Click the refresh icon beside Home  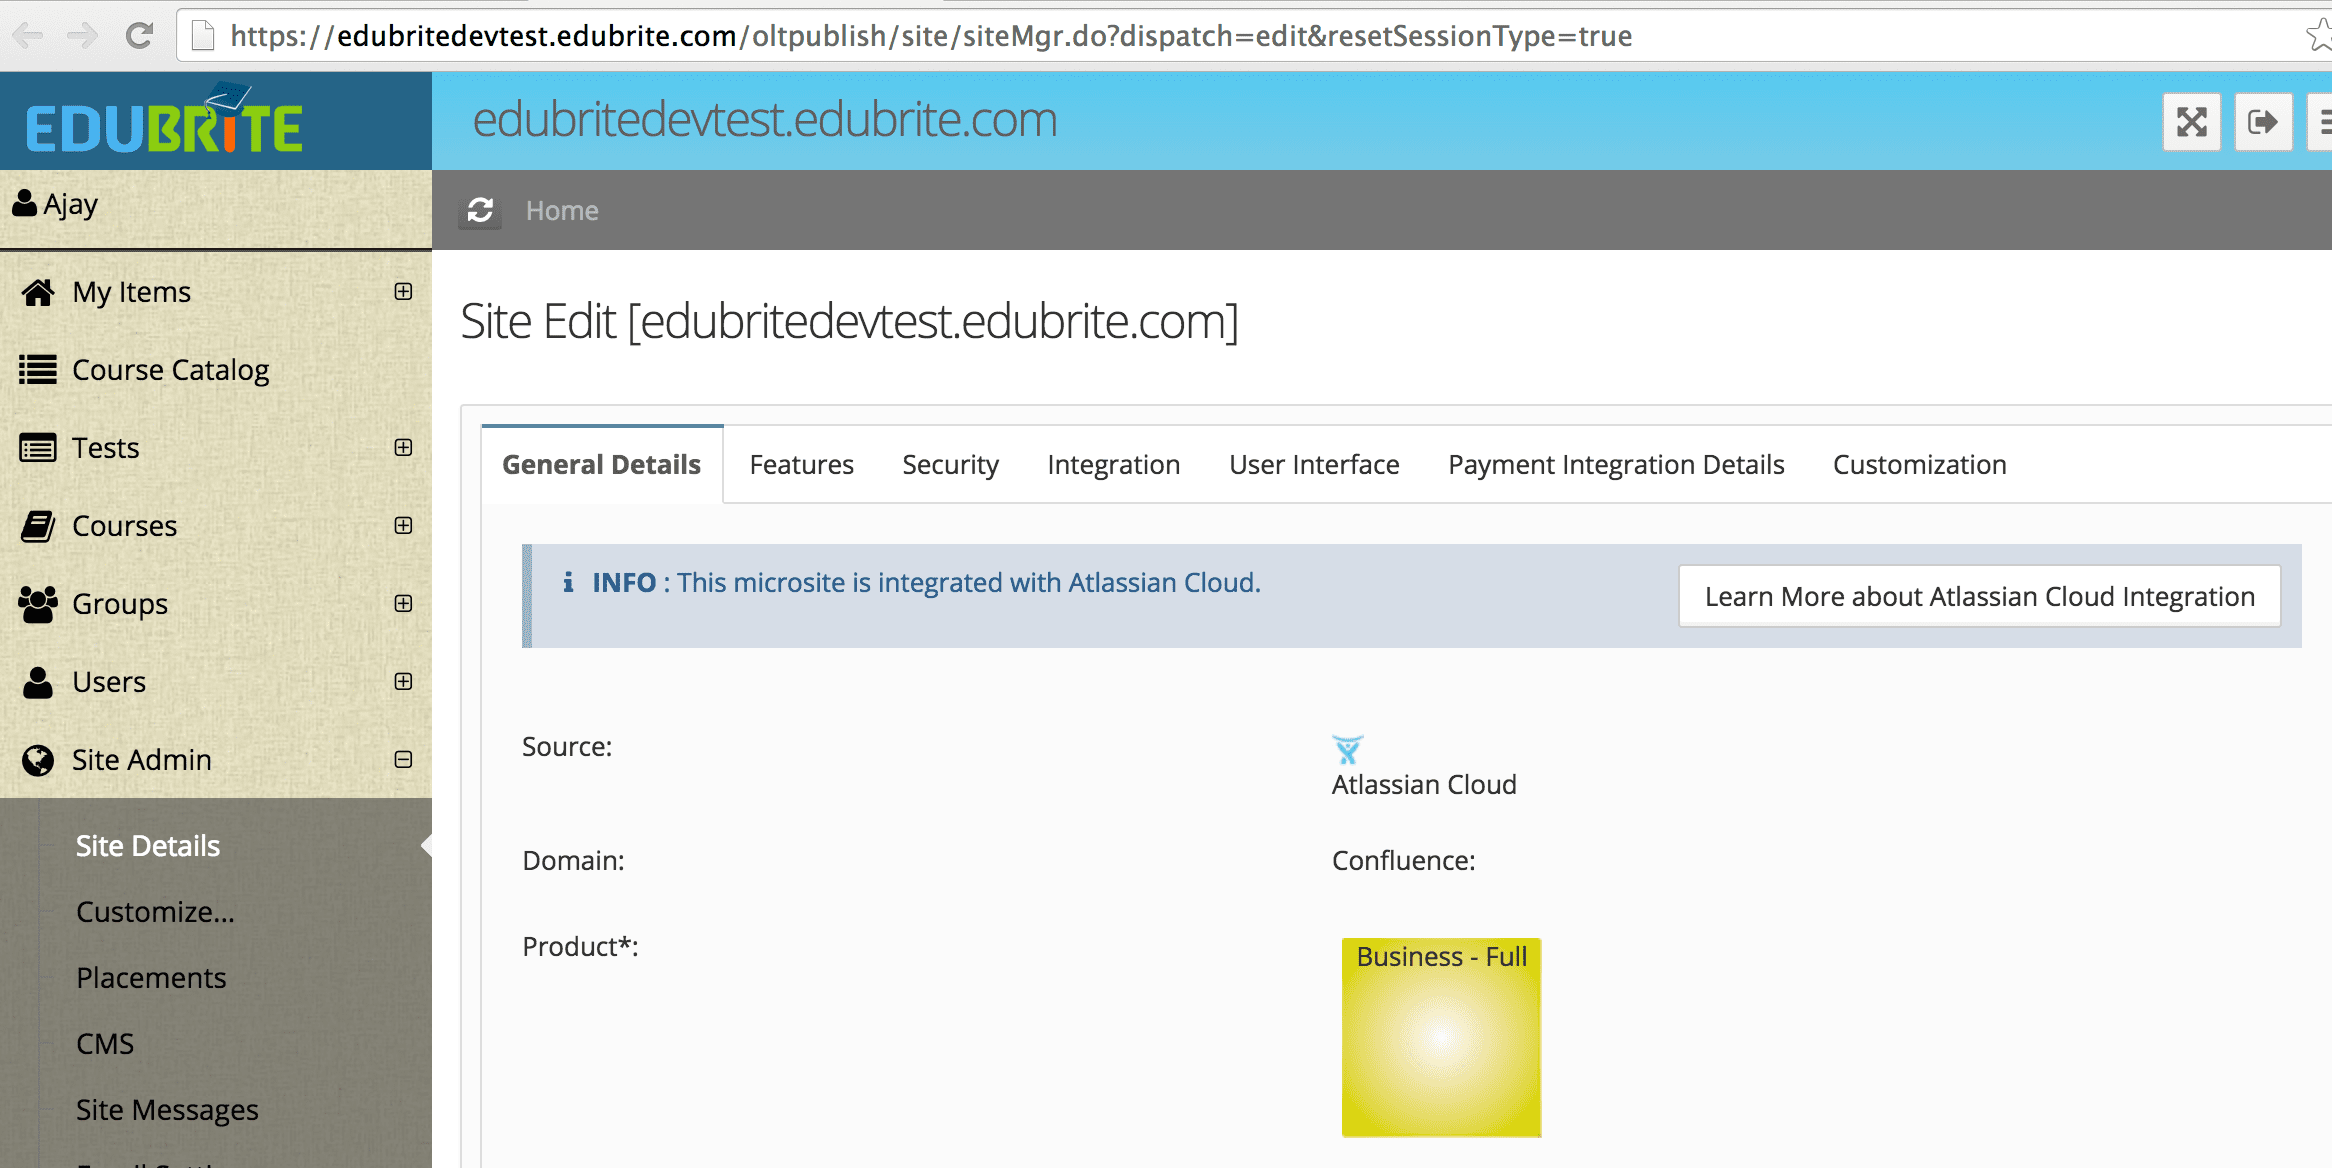point(480,210)
